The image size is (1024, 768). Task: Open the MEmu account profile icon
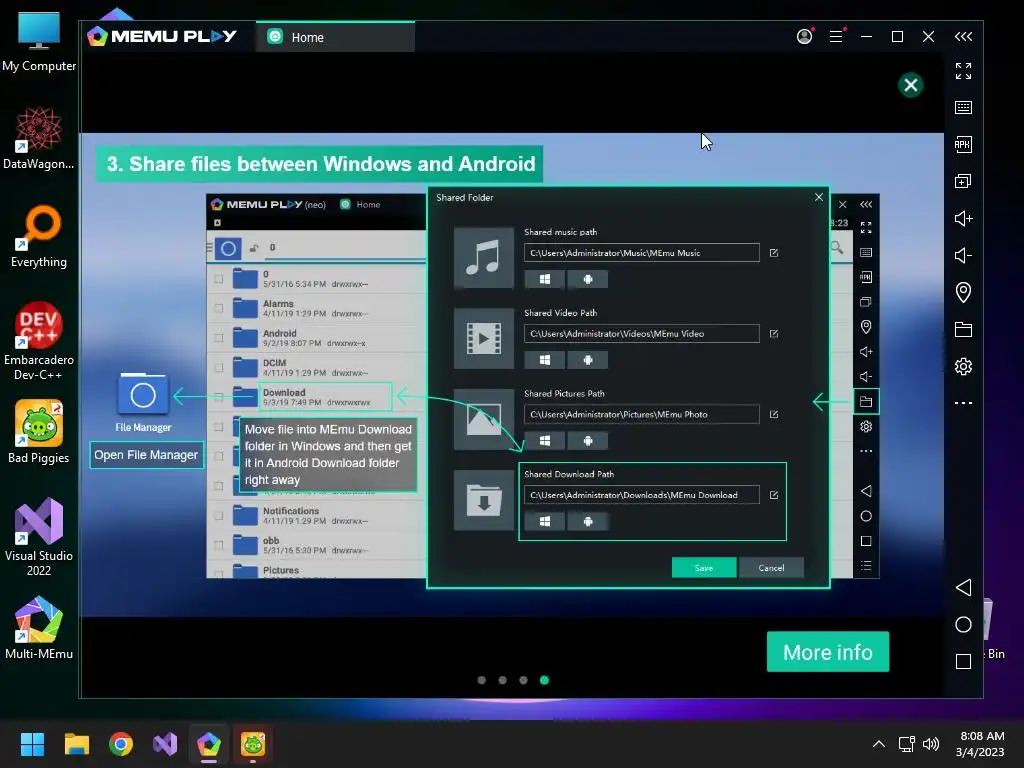click(x=805, y=37)
